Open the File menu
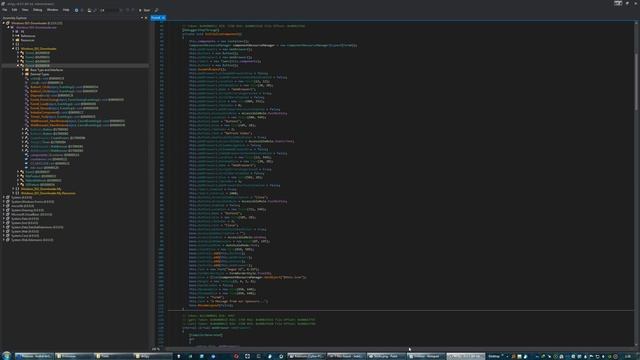This screenshot has width=640, height=360. point(4,10)
